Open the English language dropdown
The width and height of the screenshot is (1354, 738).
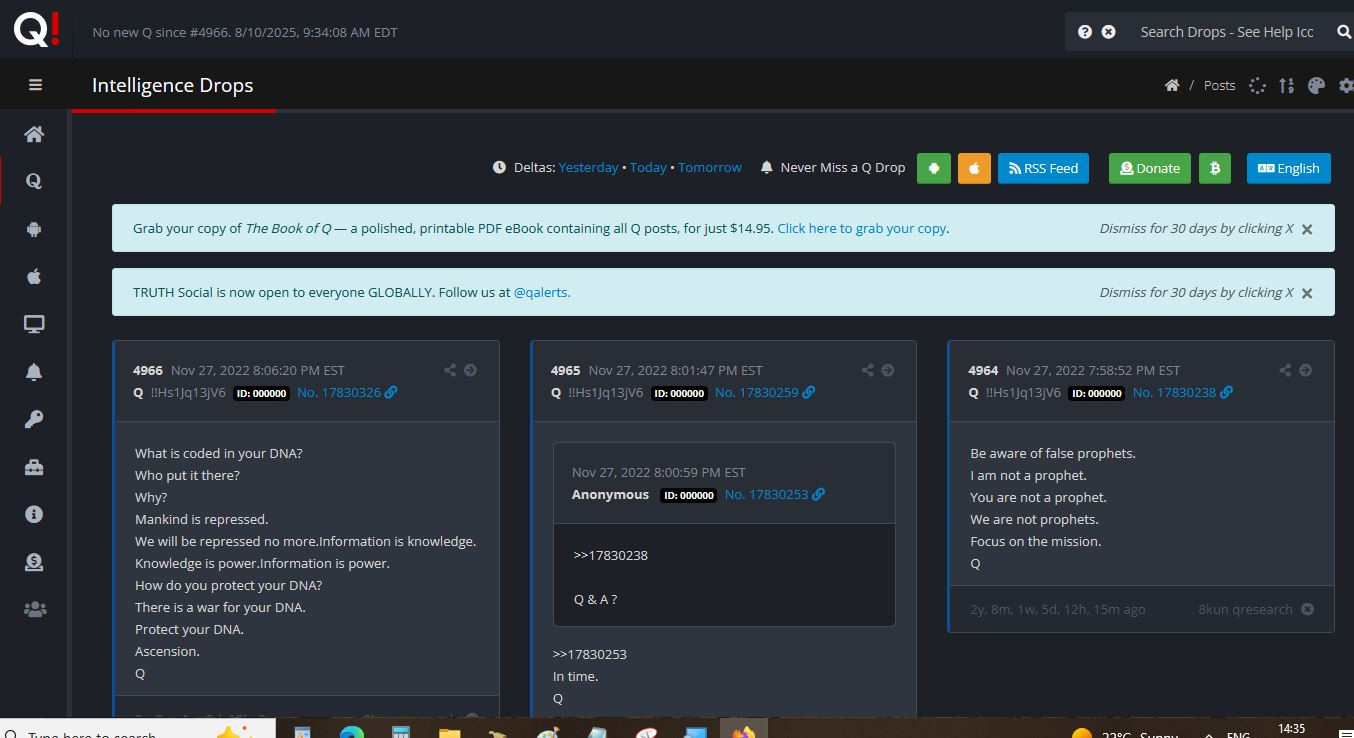(1288, 168)
